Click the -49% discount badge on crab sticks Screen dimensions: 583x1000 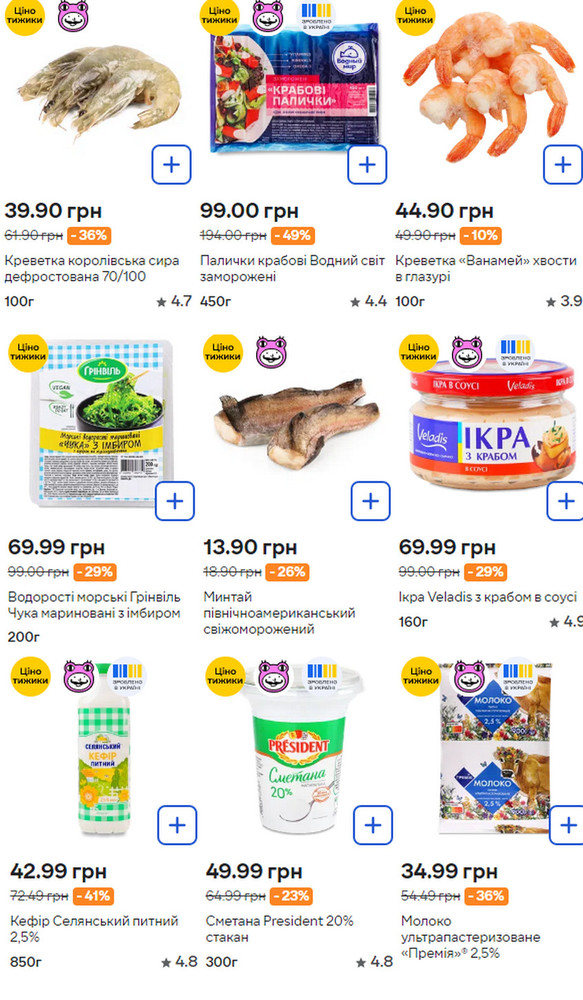(x=293, y=235)
